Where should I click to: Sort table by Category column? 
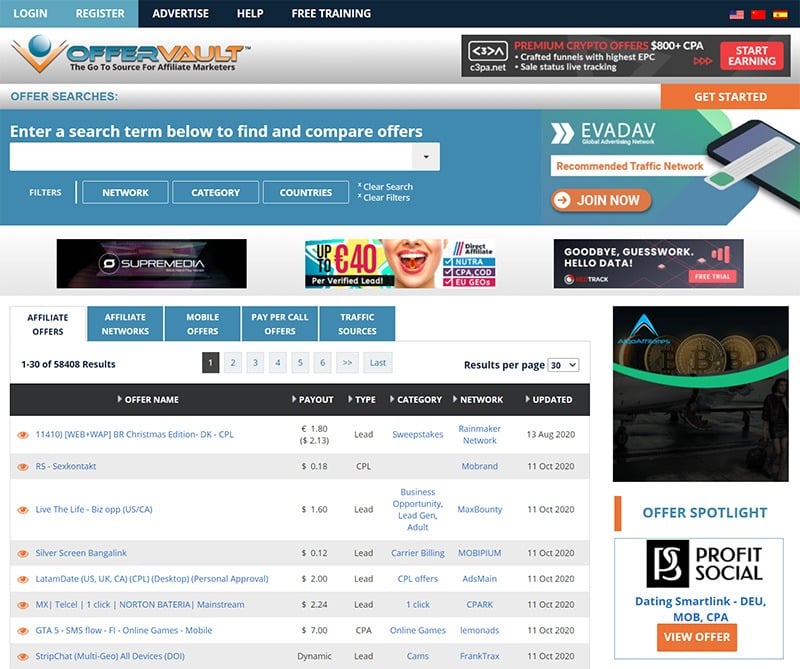(416, 400)
